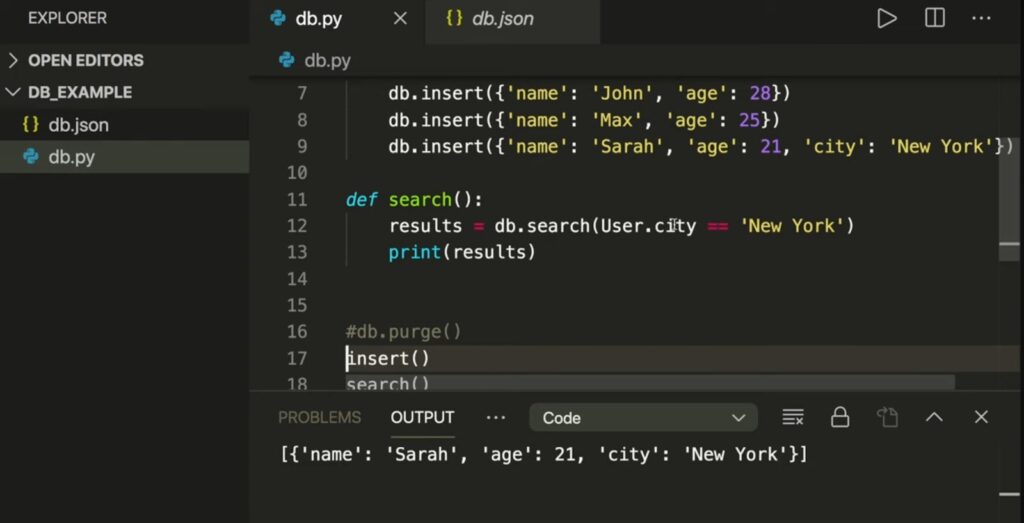1024x523 pixels.
Task: Split the editor right
Action: 935,18
